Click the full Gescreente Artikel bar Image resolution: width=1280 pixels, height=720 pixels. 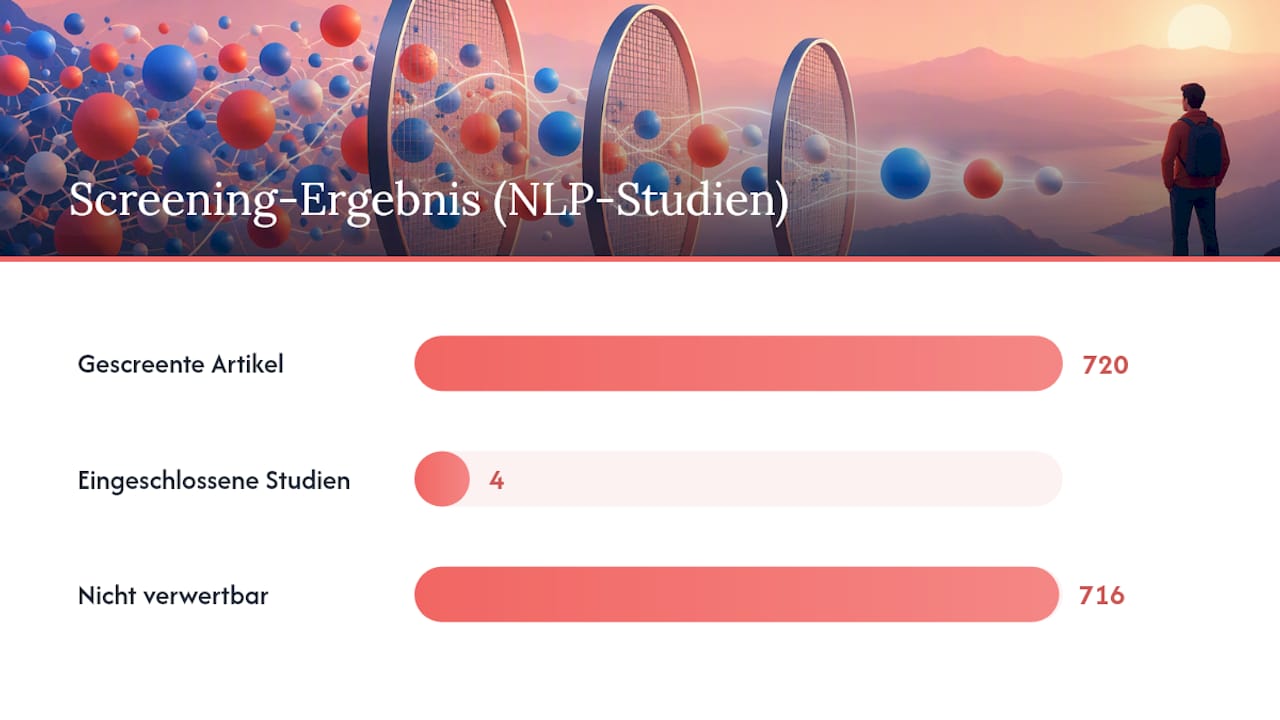click(x=738, y=363)
